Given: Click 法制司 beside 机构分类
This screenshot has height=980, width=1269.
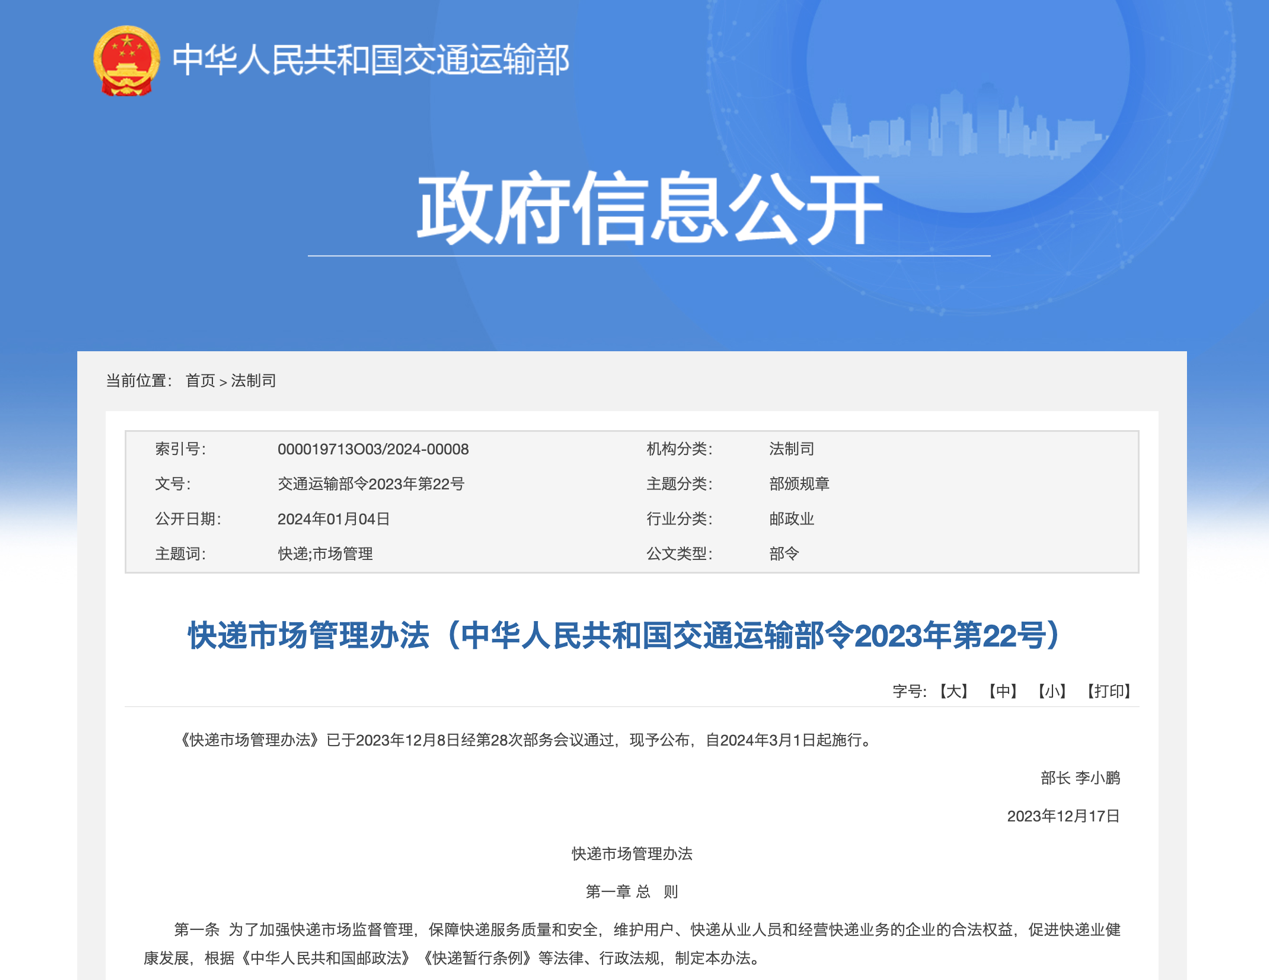Looking at the screenshot, I should (x=792, y=449).
